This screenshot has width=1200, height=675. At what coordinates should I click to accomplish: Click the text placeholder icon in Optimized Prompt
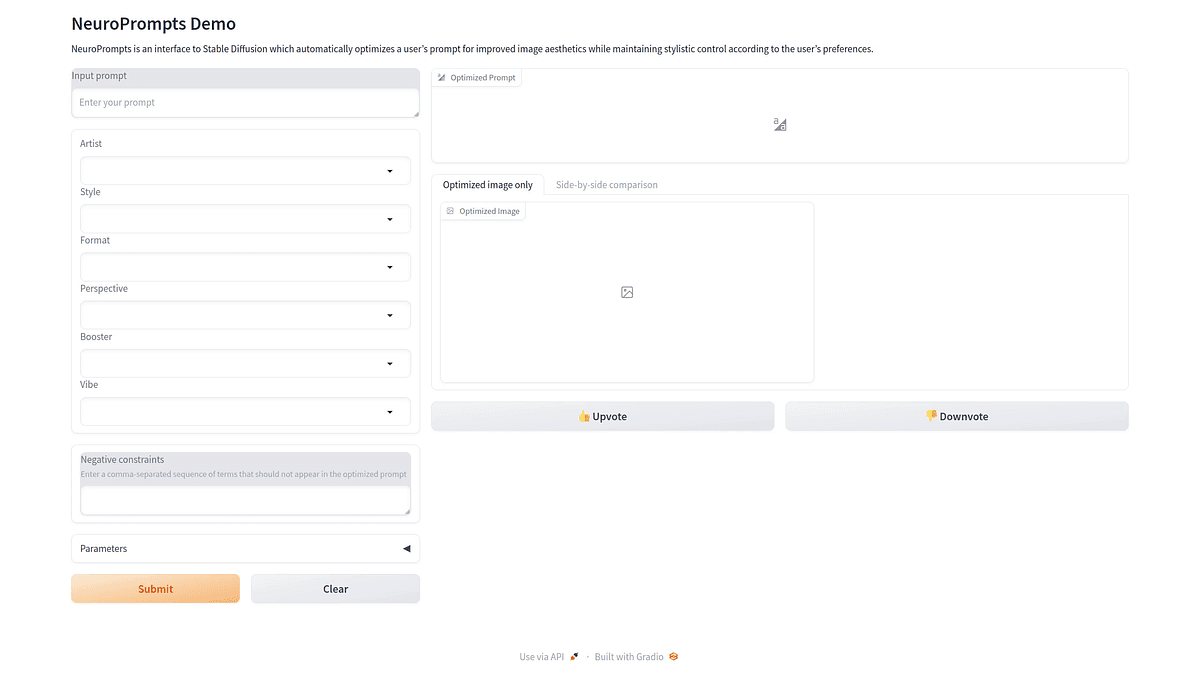coord(780,124)
